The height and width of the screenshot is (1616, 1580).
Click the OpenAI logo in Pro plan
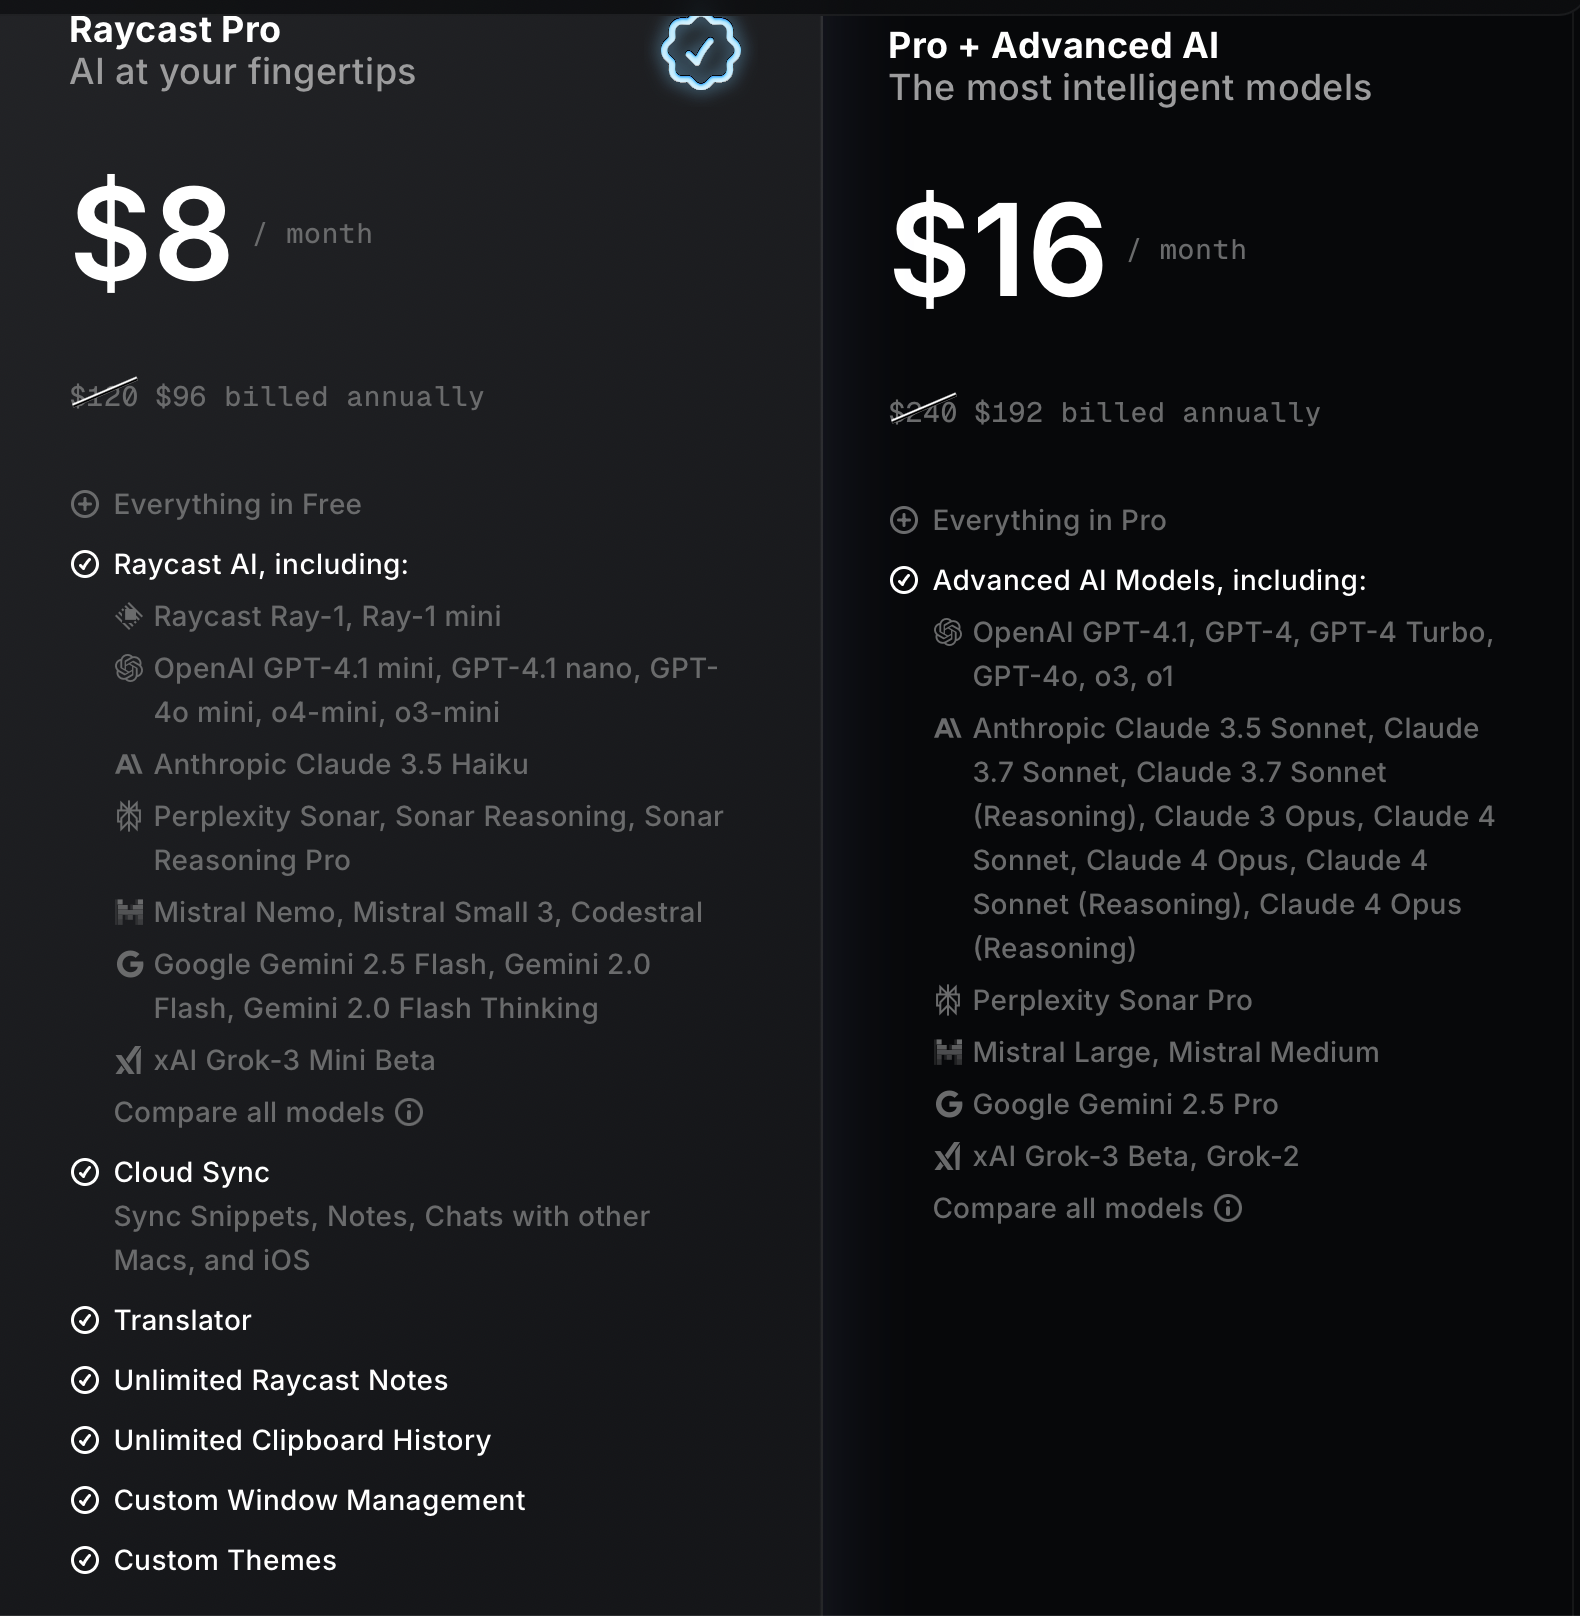coord(129,668)
